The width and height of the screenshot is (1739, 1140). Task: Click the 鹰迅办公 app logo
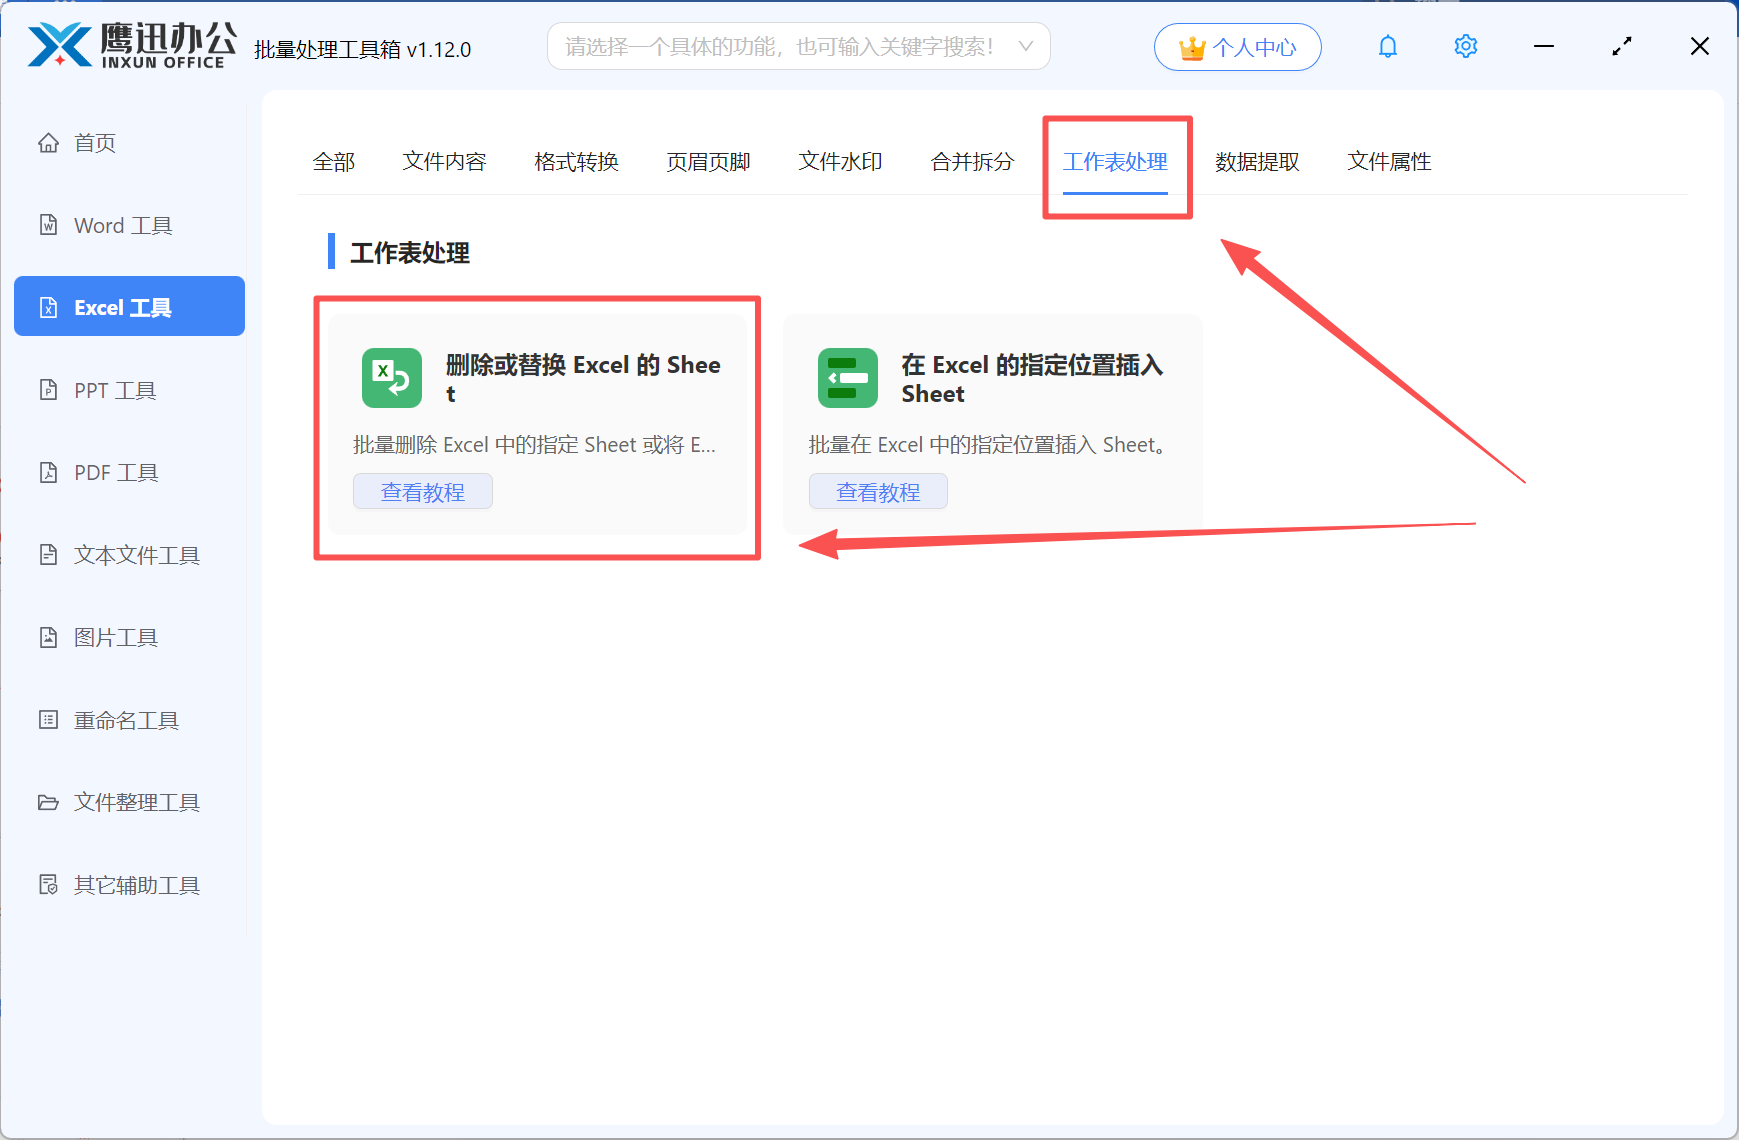click(130, 44)
